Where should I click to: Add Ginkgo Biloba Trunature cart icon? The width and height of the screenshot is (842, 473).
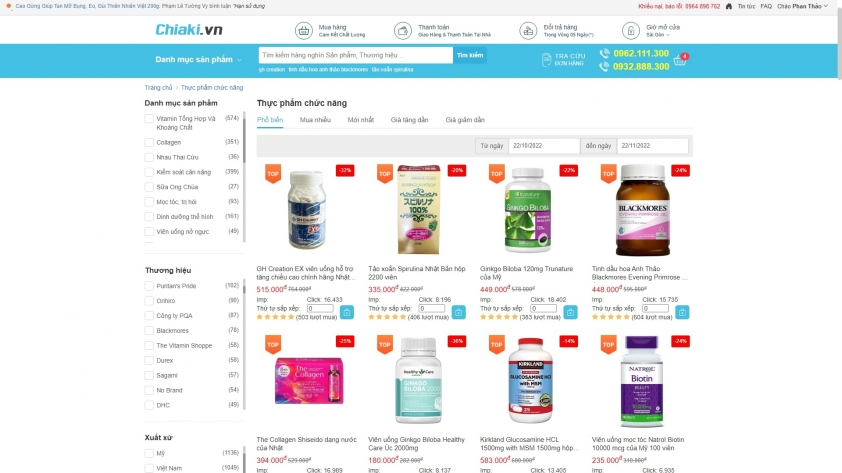coord(570,312)
